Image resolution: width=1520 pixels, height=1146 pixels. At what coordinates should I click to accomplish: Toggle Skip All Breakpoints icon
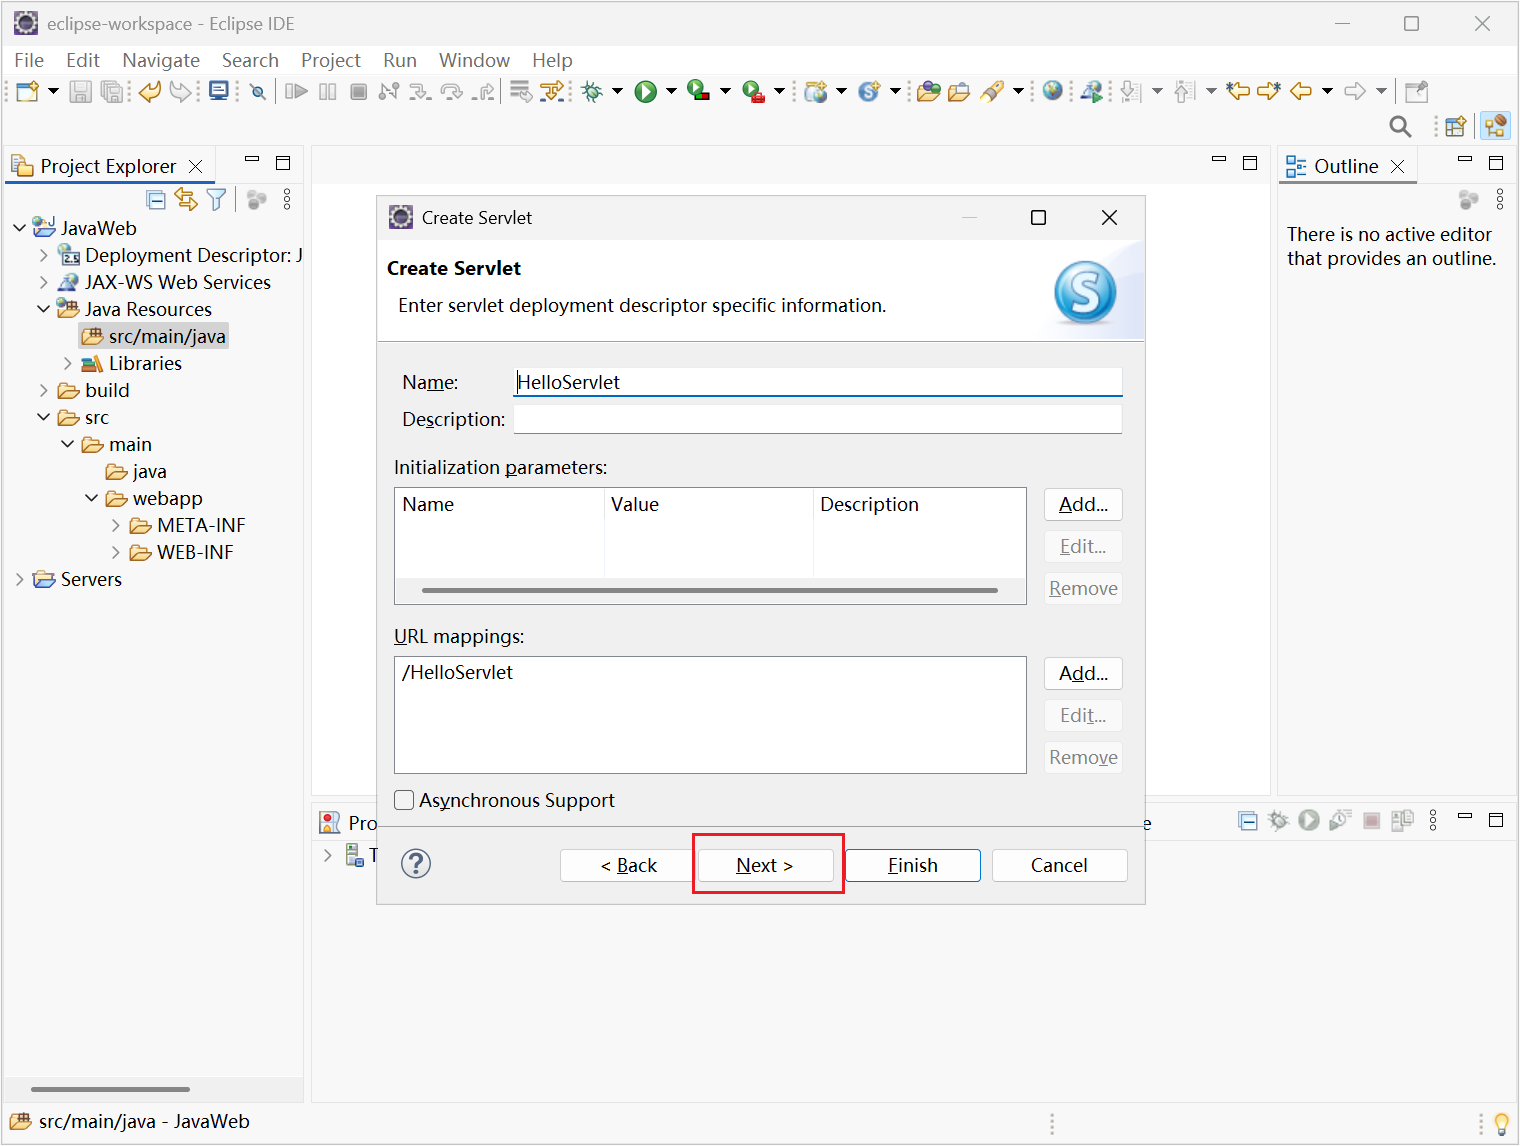point(257,92)
